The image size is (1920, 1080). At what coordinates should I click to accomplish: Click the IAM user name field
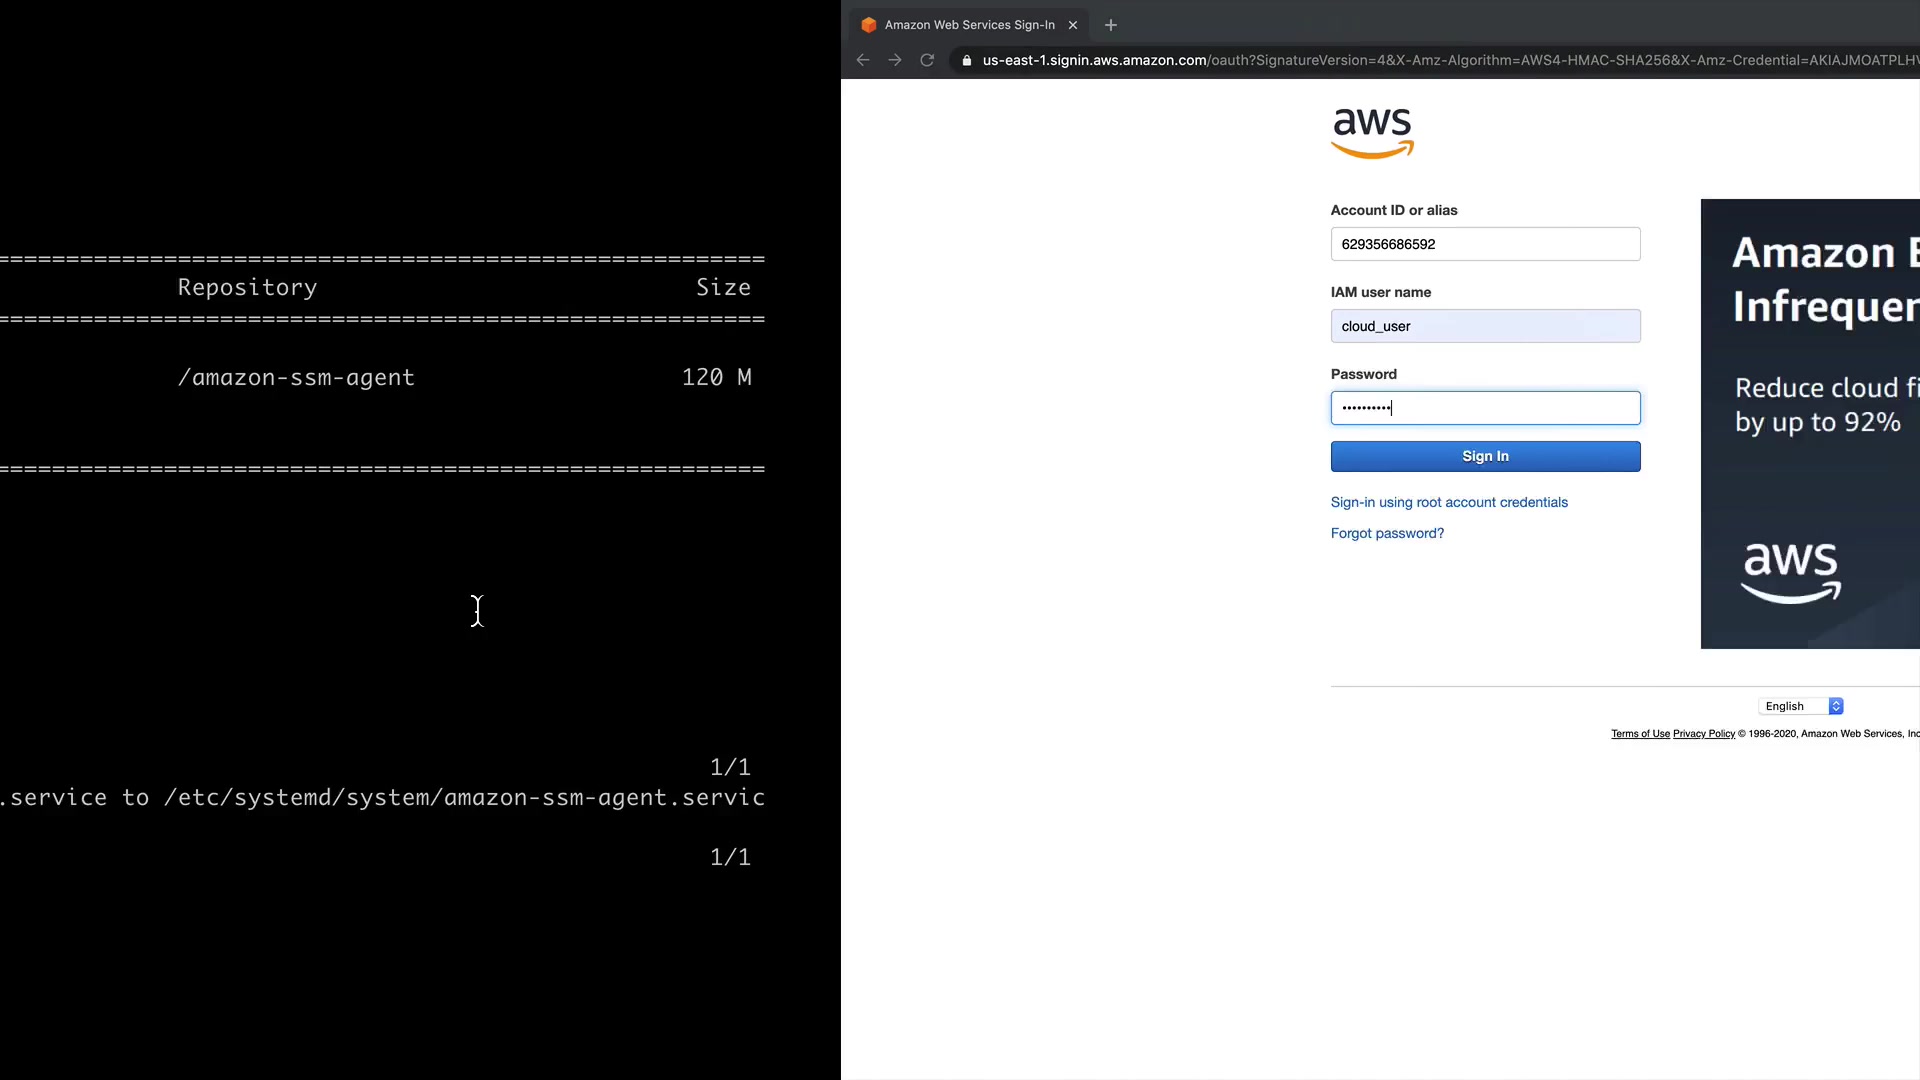[1485, 326]
